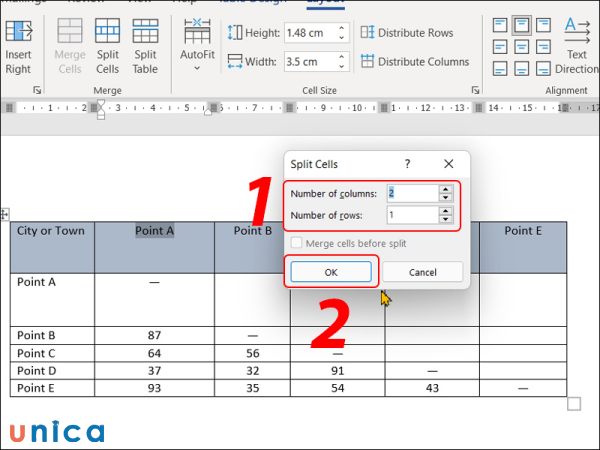Increase the row Height value
The image size is (600, 450).
click(x=342, y=28)
